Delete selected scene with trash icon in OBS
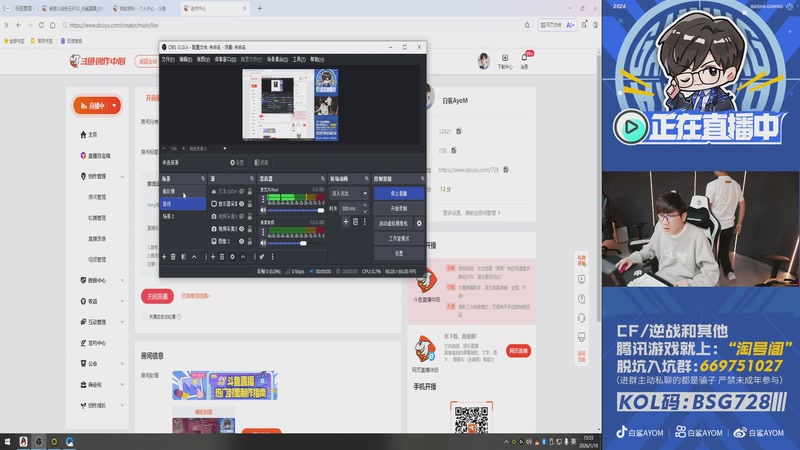Screen dimensions: 800x450 pos(173,257)
